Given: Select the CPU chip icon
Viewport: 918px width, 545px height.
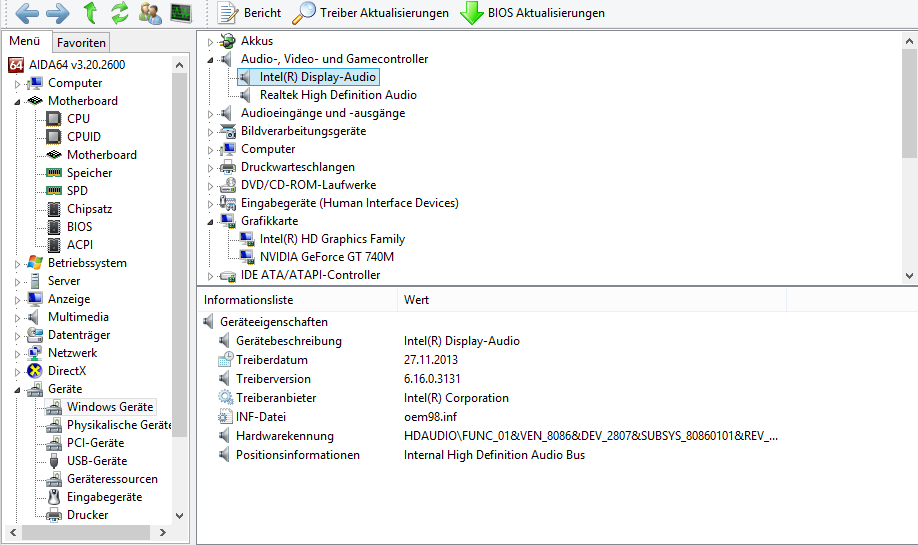Looking at the screenshot, I should 54,119.
